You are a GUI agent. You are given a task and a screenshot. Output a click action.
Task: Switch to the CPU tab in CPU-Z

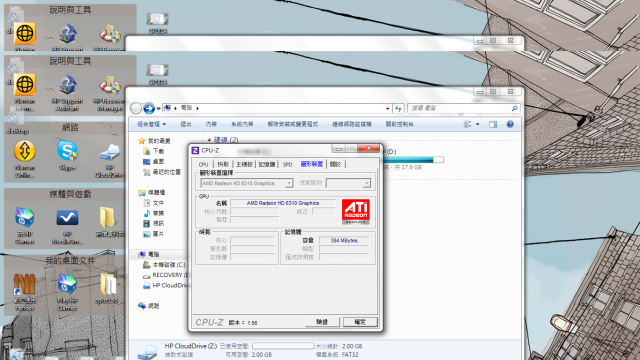click(x=203, y=164)
